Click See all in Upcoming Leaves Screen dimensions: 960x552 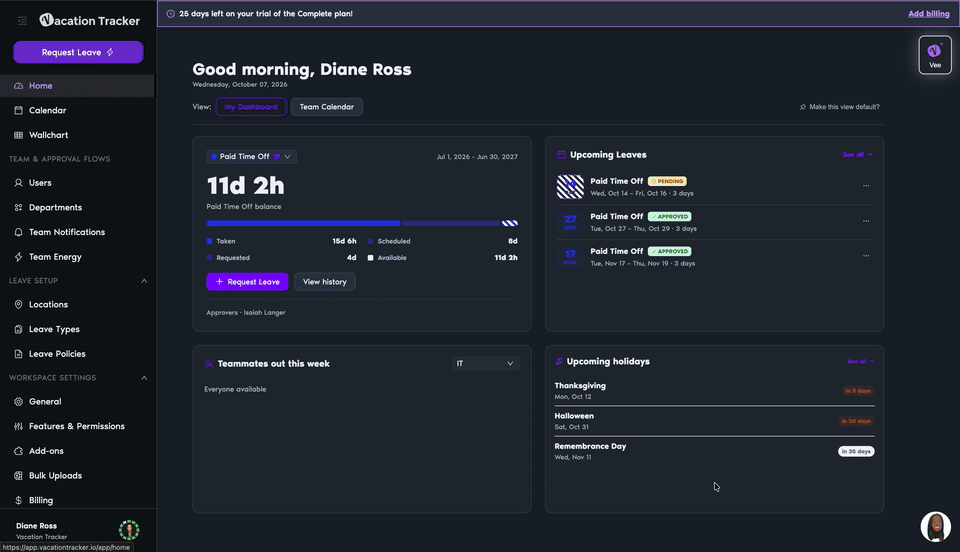click(857, 155)
